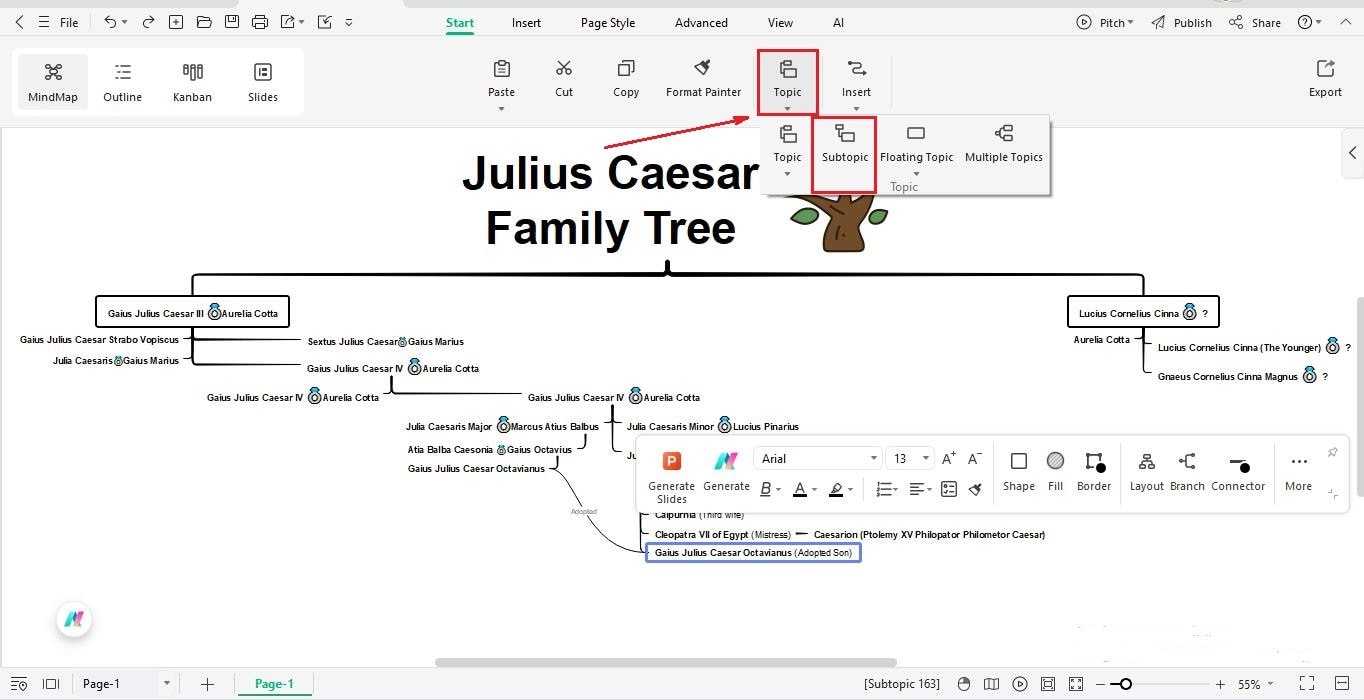Toggle bold text formatting

[766, 489]
